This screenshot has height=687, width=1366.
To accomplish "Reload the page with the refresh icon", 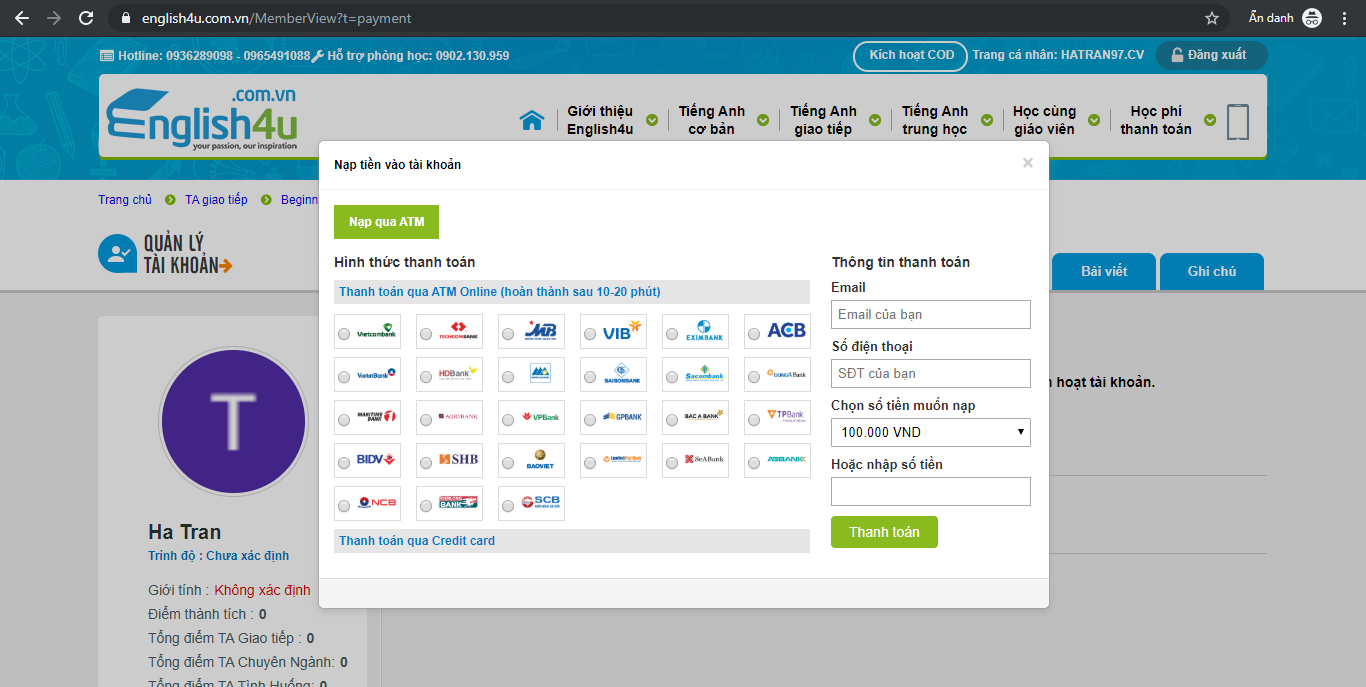I will click(86, 18).
